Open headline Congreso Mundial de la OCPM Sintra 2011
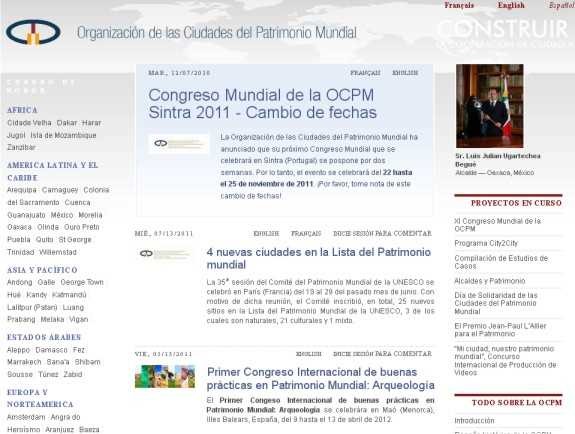The height and width of the screenshot is (434, 575). pyautogui.click(x=262, y=104)
